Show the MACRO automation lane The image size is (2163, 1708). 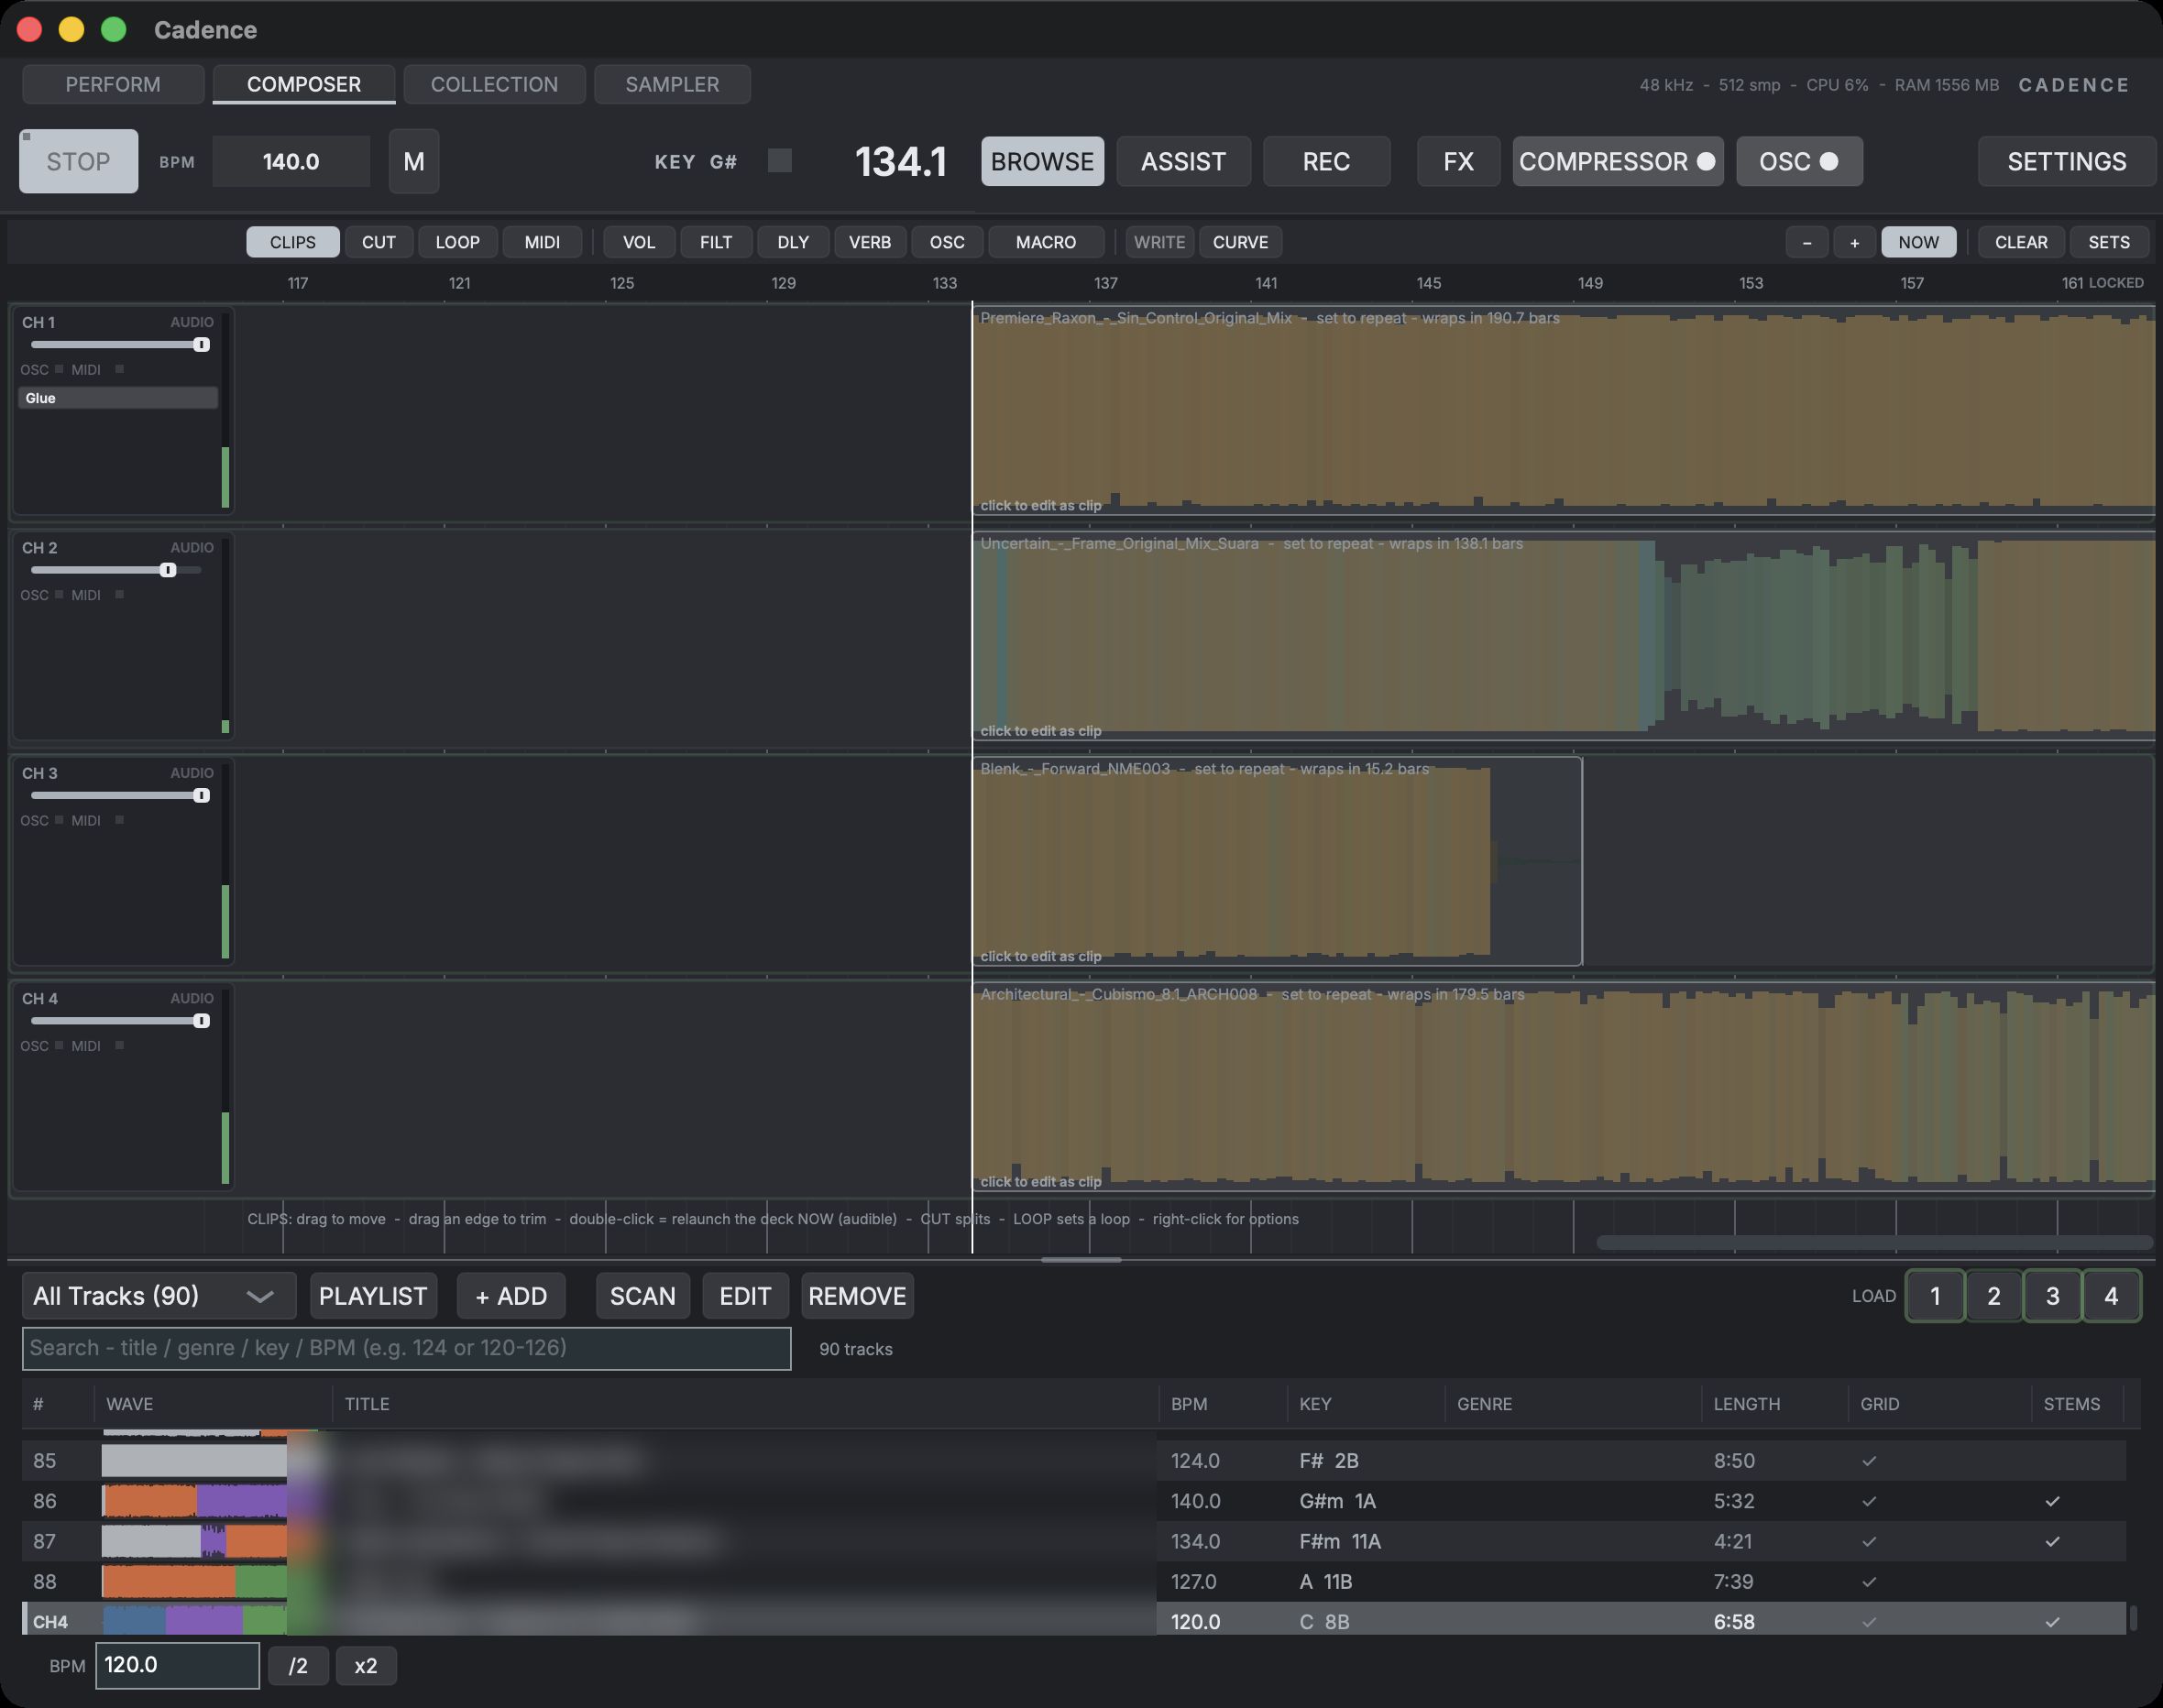(1046, 242)
